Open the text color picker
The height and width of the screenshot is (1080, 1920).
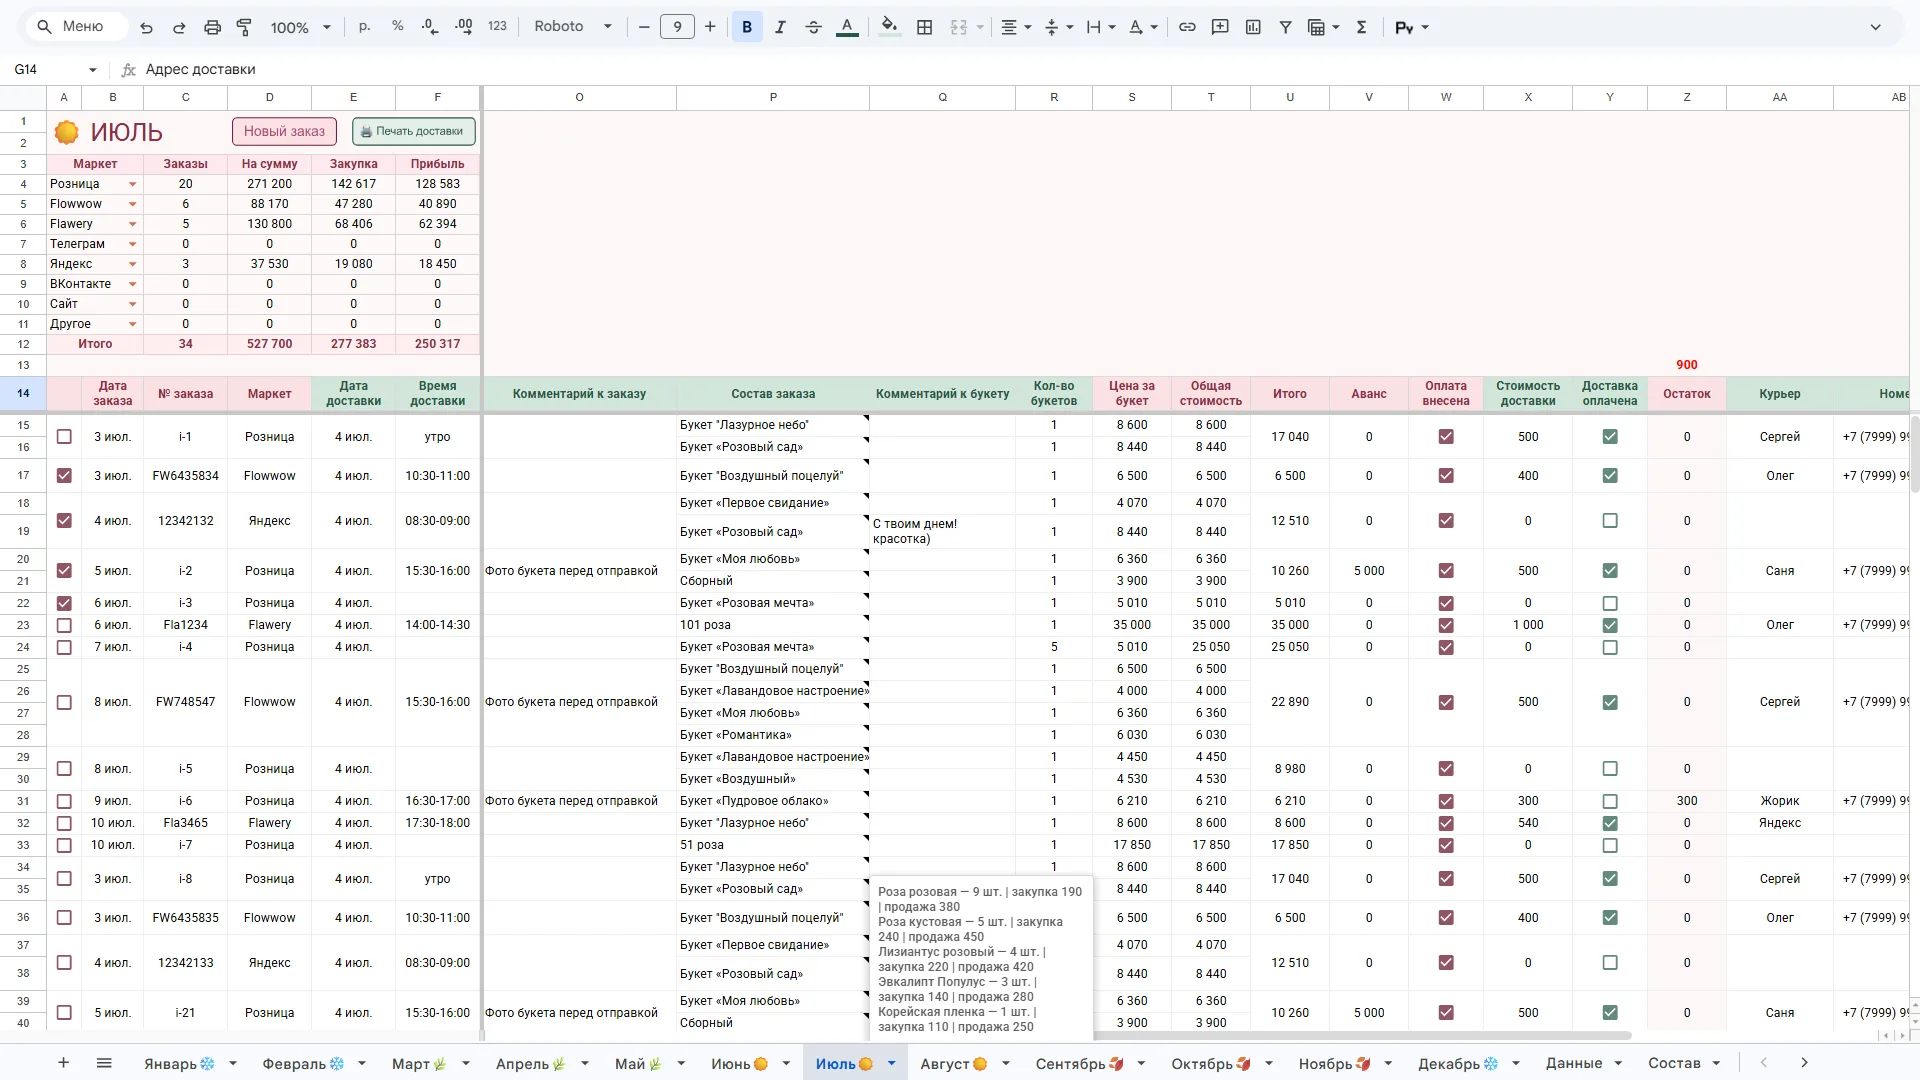[x=847, y=27]
